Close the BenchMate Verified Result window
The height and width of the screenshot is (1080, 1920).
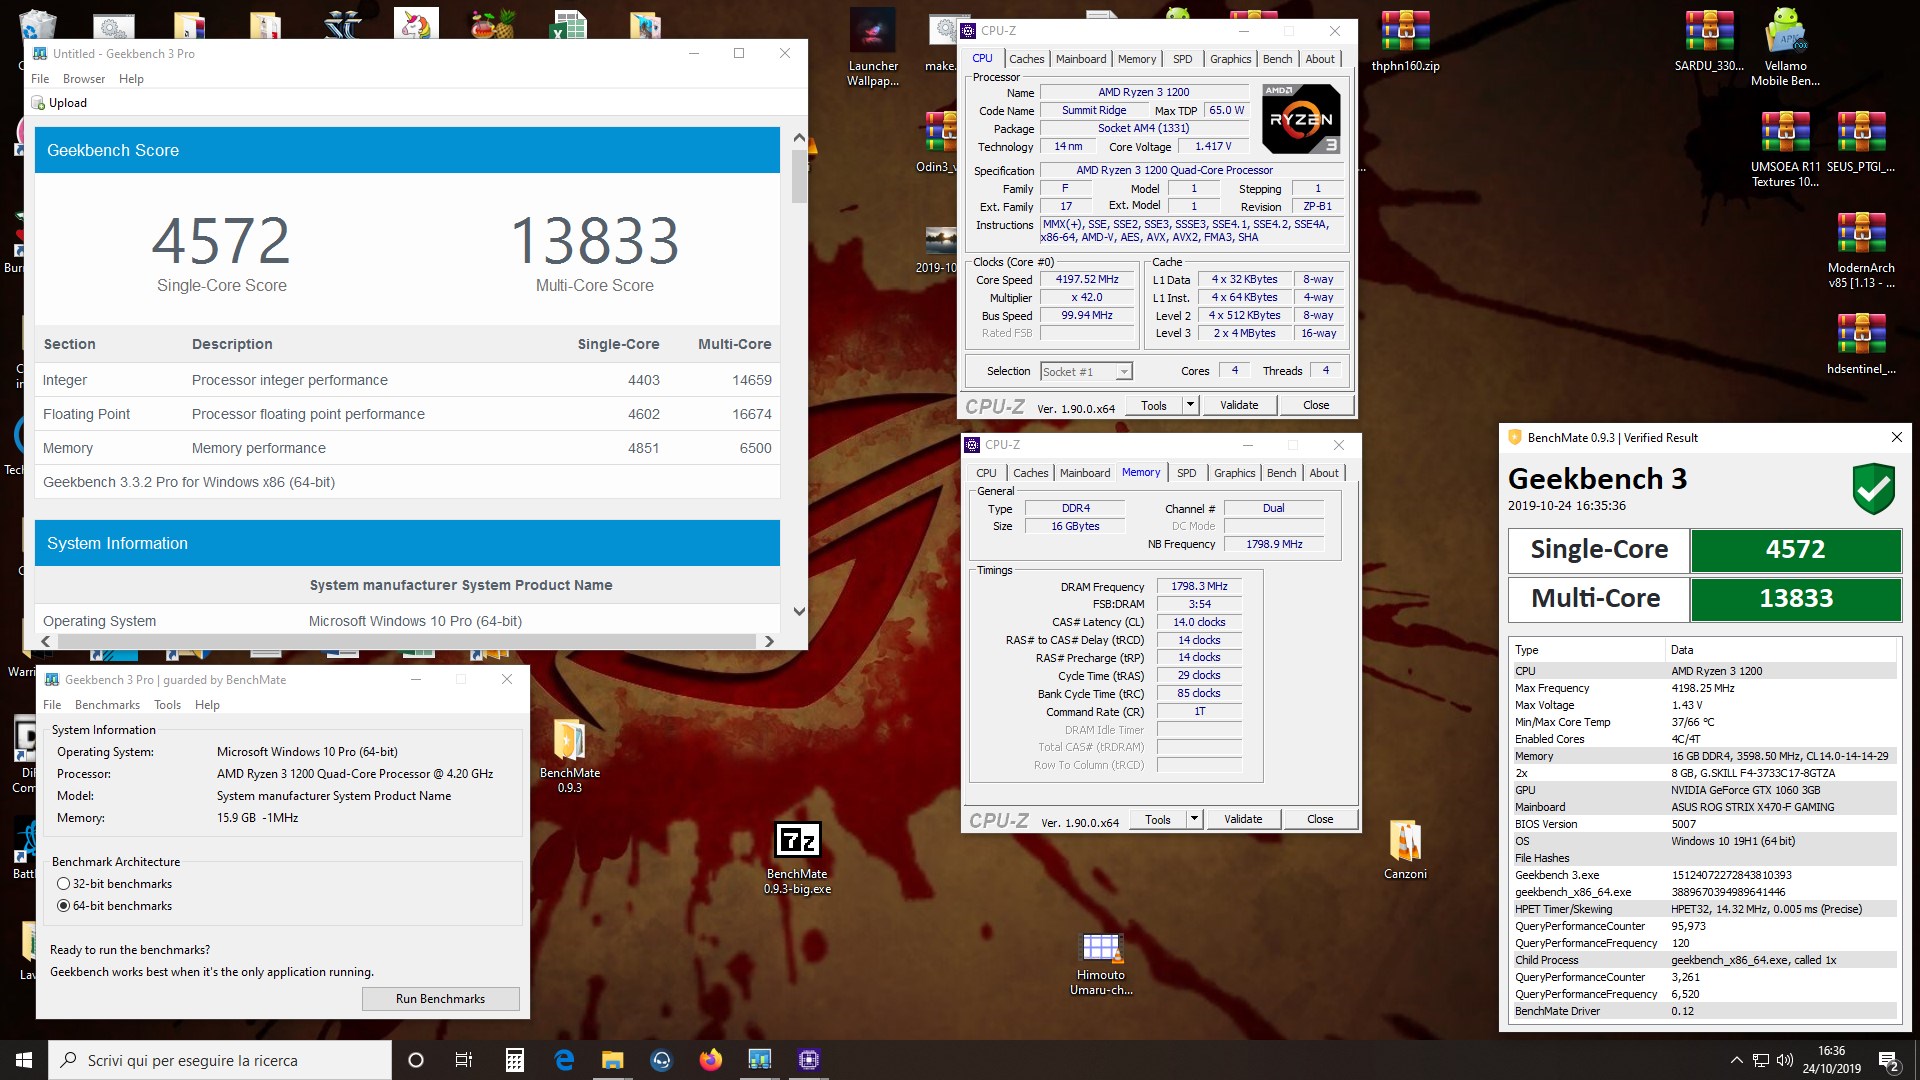coord(1897,437)
